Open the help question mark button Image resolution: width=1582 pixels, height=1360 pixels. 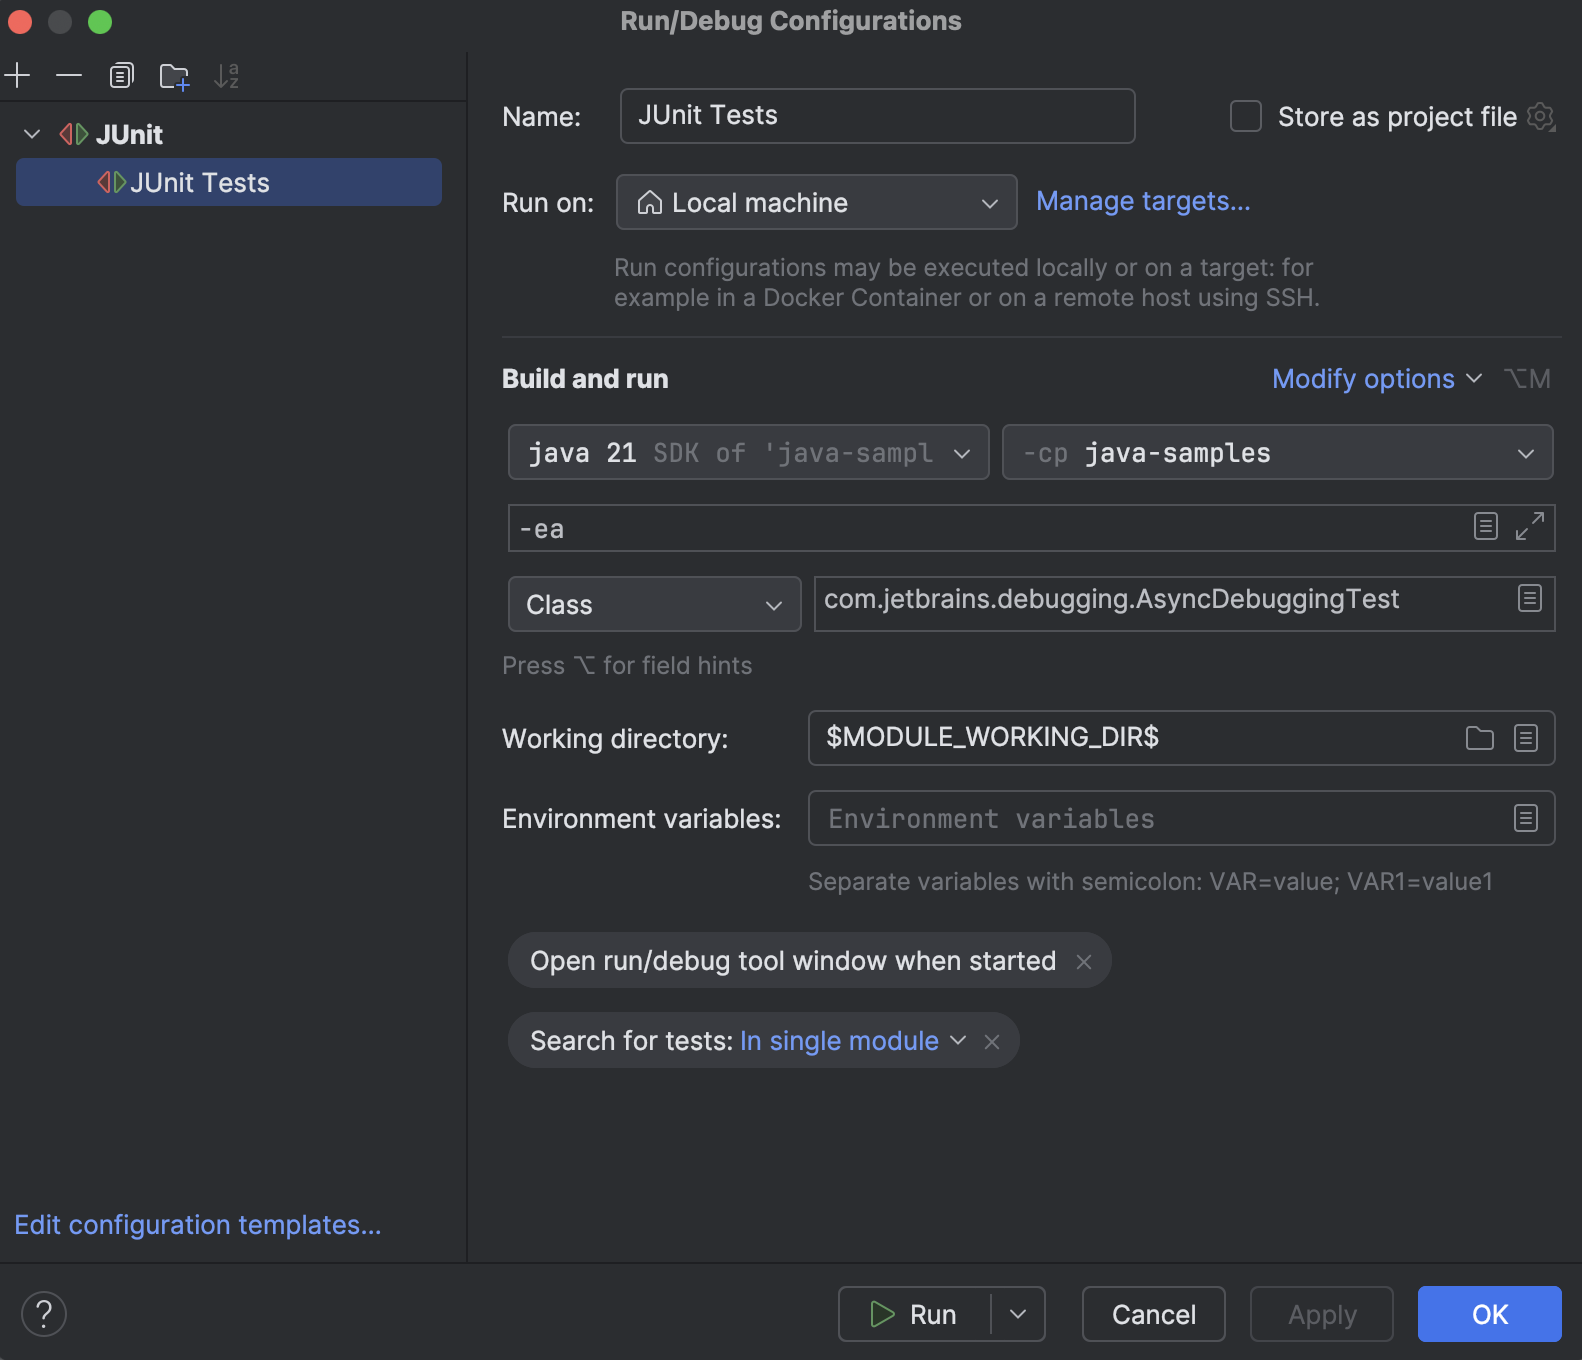(x=44, y=1314)
